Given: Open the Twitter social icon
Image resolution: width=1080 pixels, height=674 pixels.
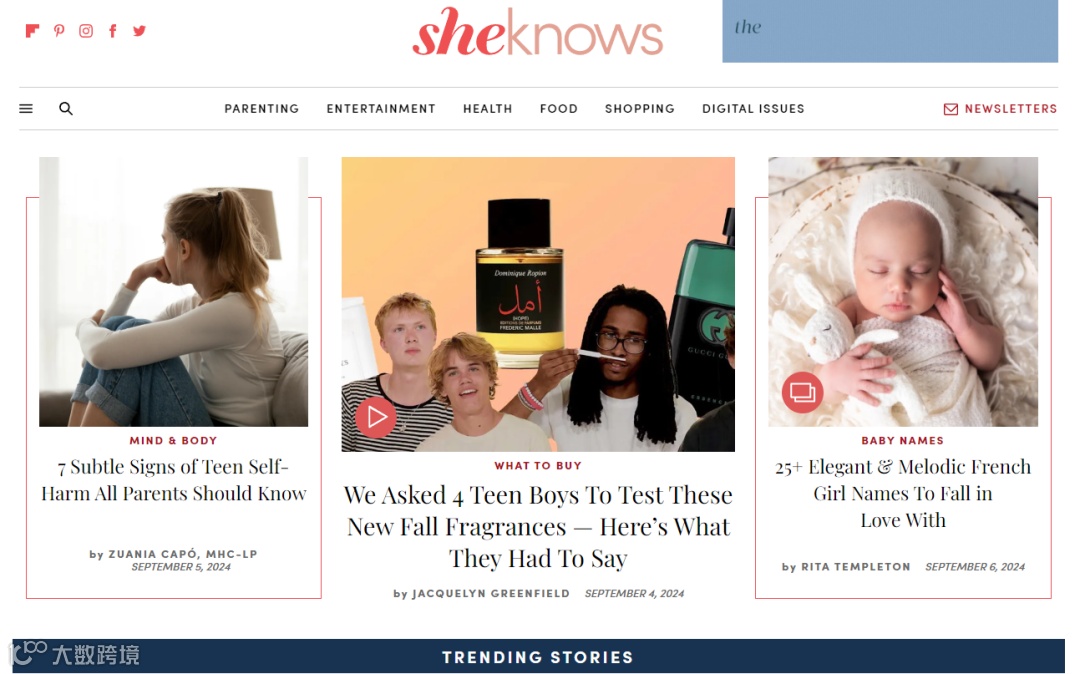Looking at the screenshot, I should tap(139, 31).
